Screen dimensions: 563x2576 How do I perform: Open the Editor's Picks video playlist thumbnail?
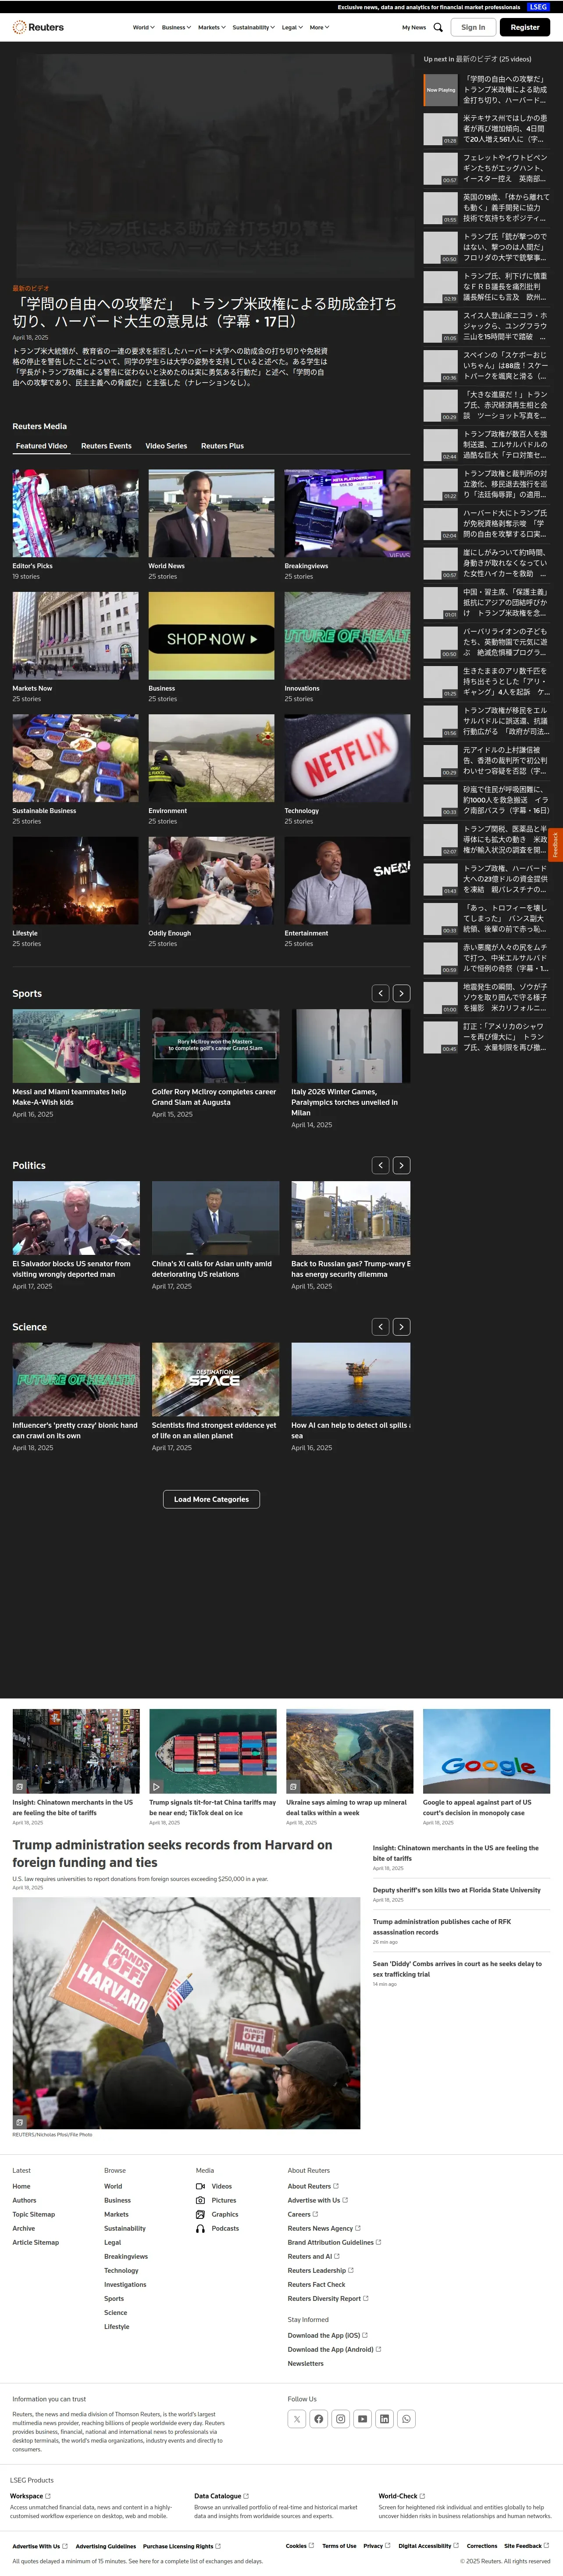75,513
